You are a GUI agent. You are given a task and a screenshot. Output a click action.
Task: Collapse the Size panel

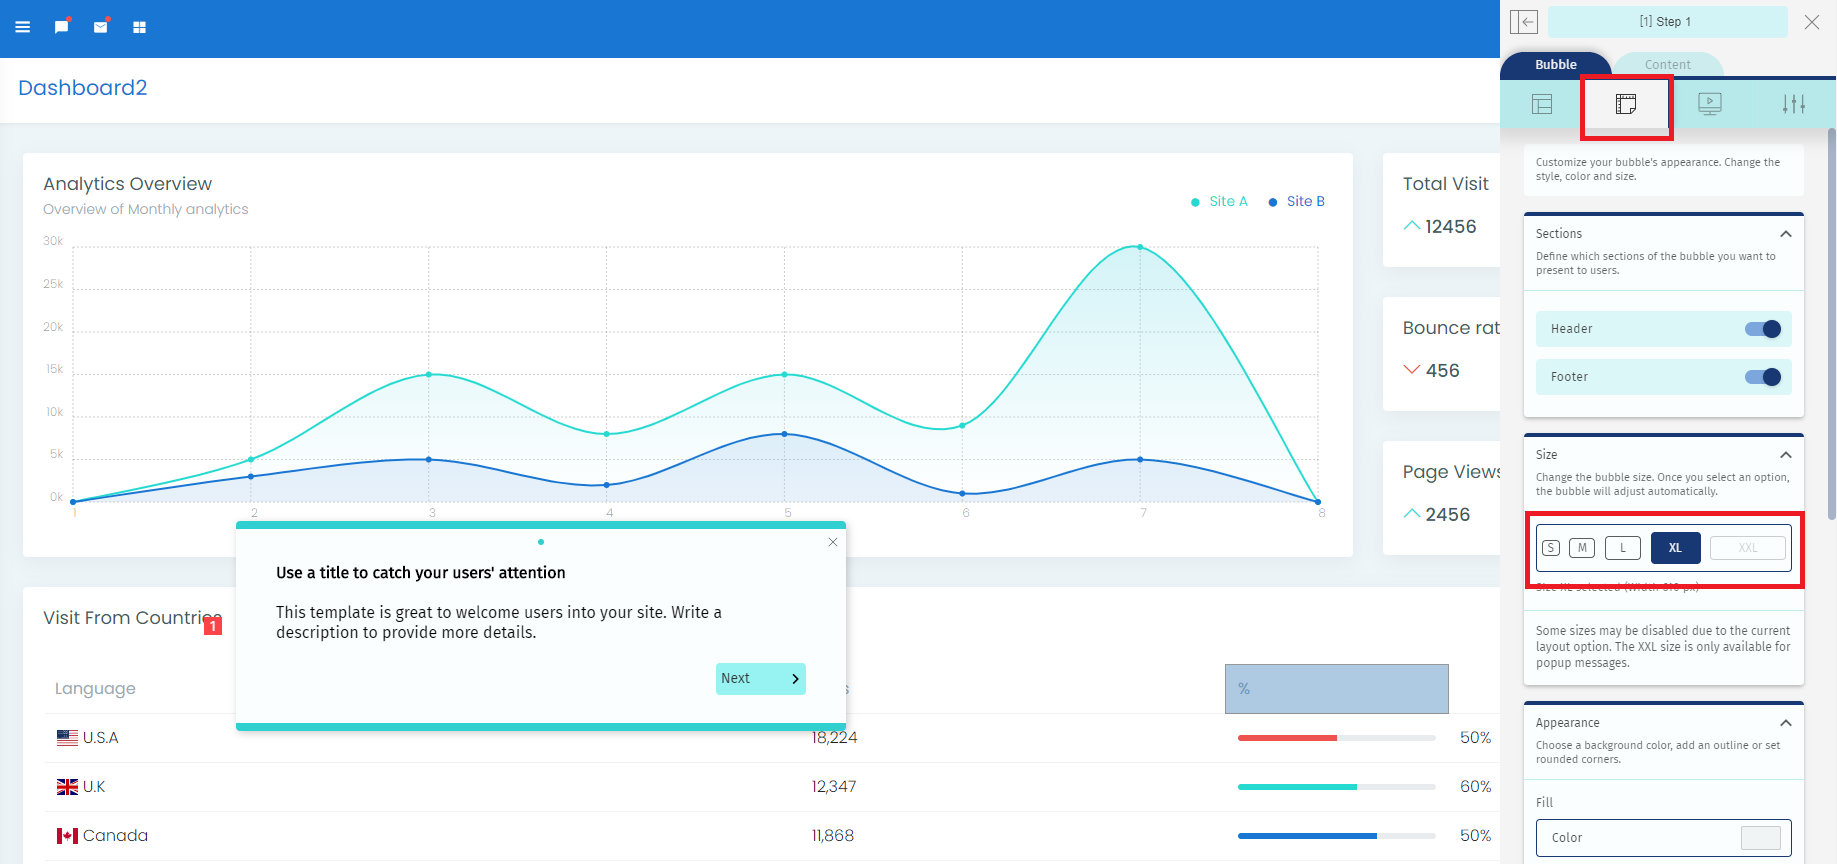pyautogui.click(x=1786, y=455)
